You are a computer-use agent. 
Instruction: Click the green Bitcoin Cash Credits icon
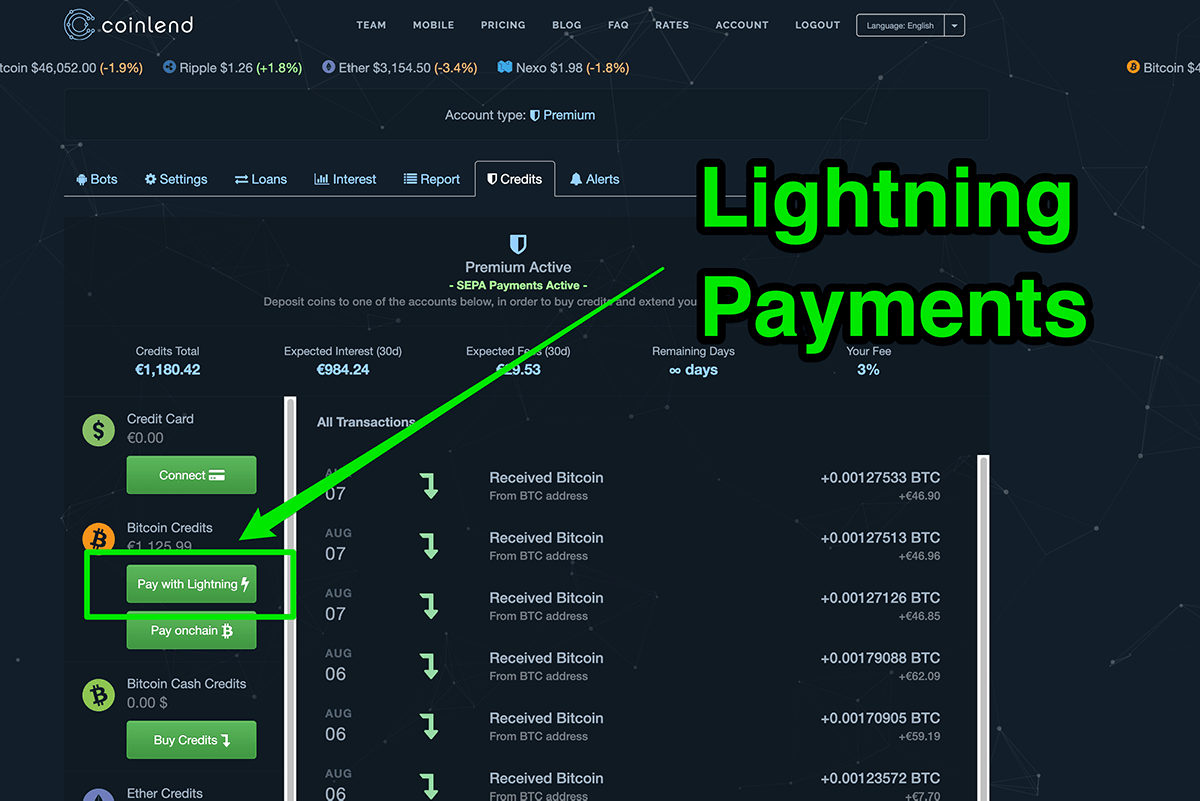(98, 694)
